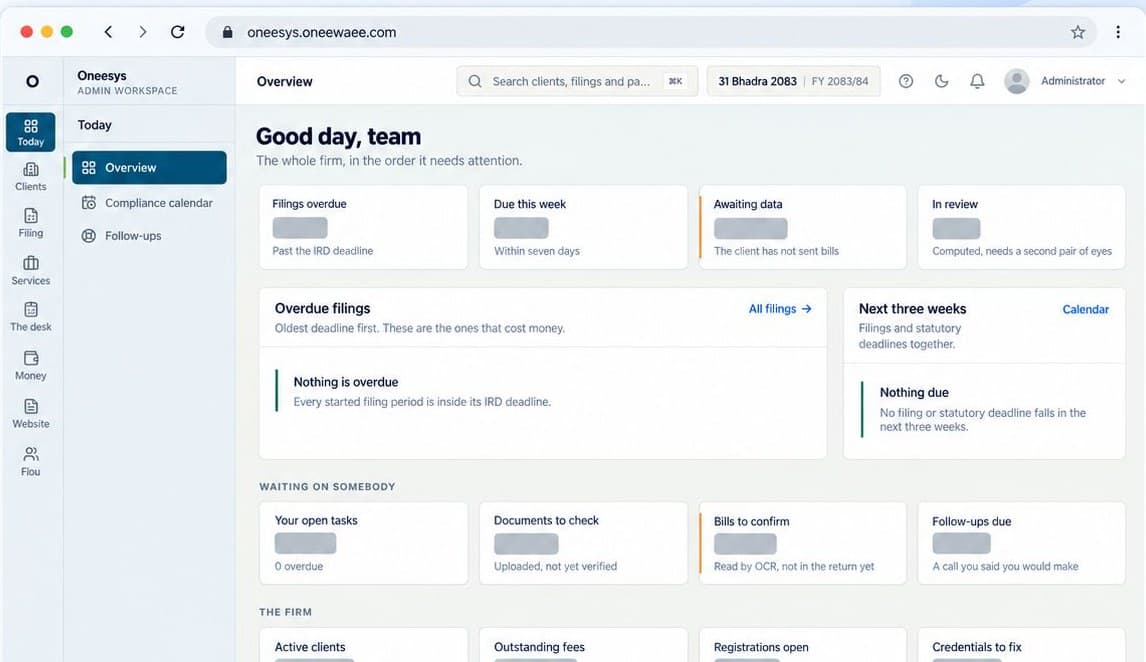Open the Follow-ups due card

[1022, 543]
